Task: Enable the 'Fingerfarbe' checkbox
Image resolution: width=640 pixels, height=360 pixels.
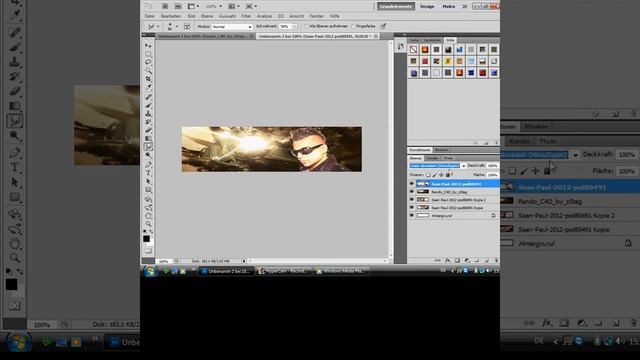Action: (x=353, y=26)
